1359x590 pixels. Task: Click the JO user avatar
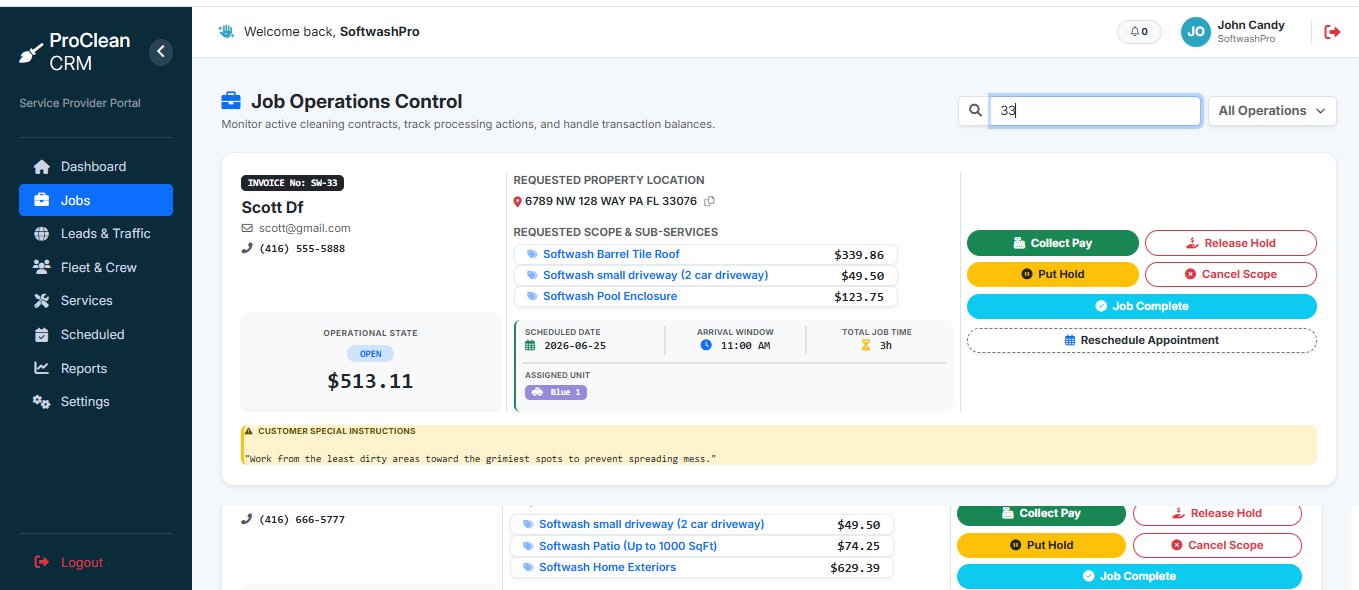(1195, 32)
